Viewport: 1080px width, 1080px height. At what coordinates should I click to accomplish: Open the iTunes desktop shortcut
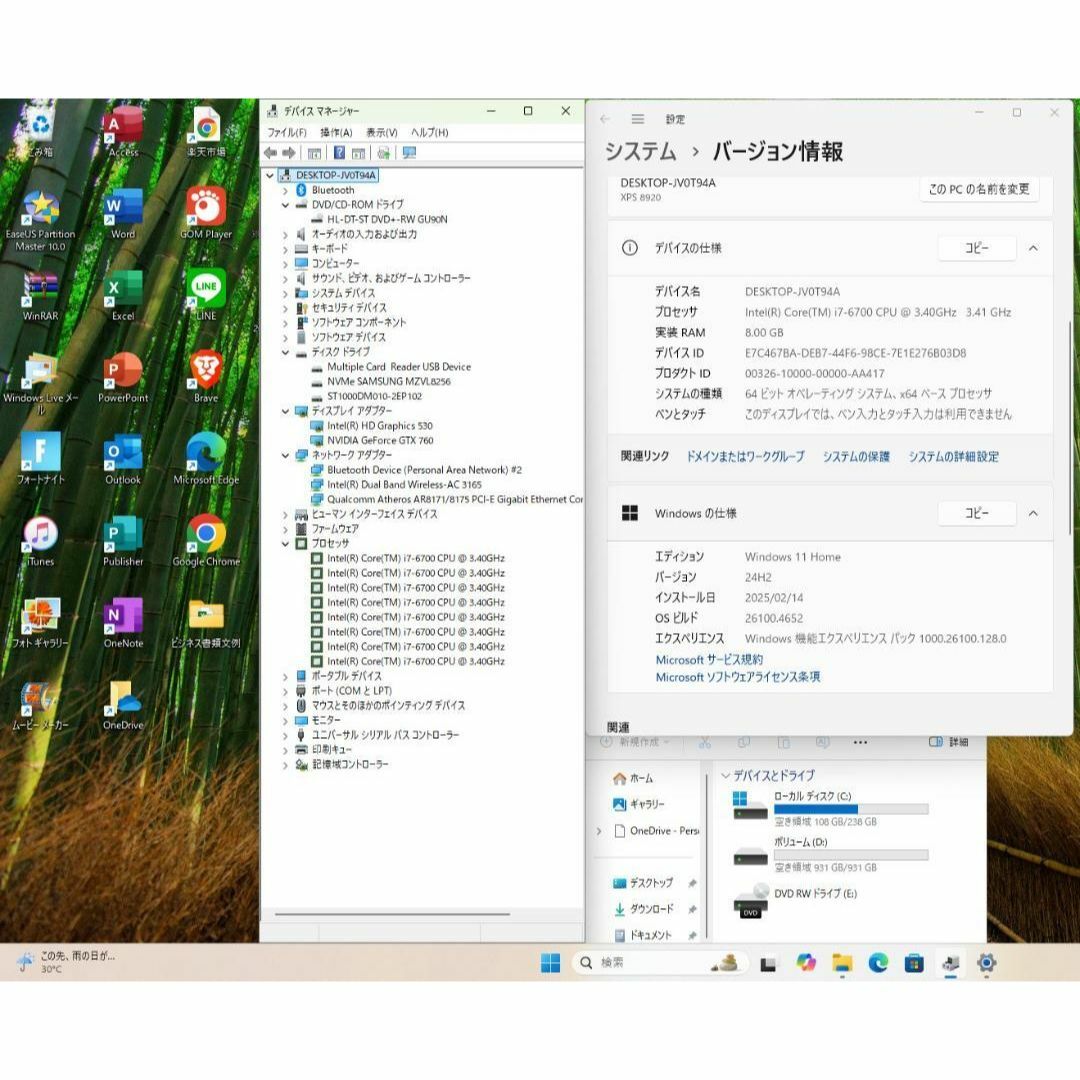click(41, 541)
